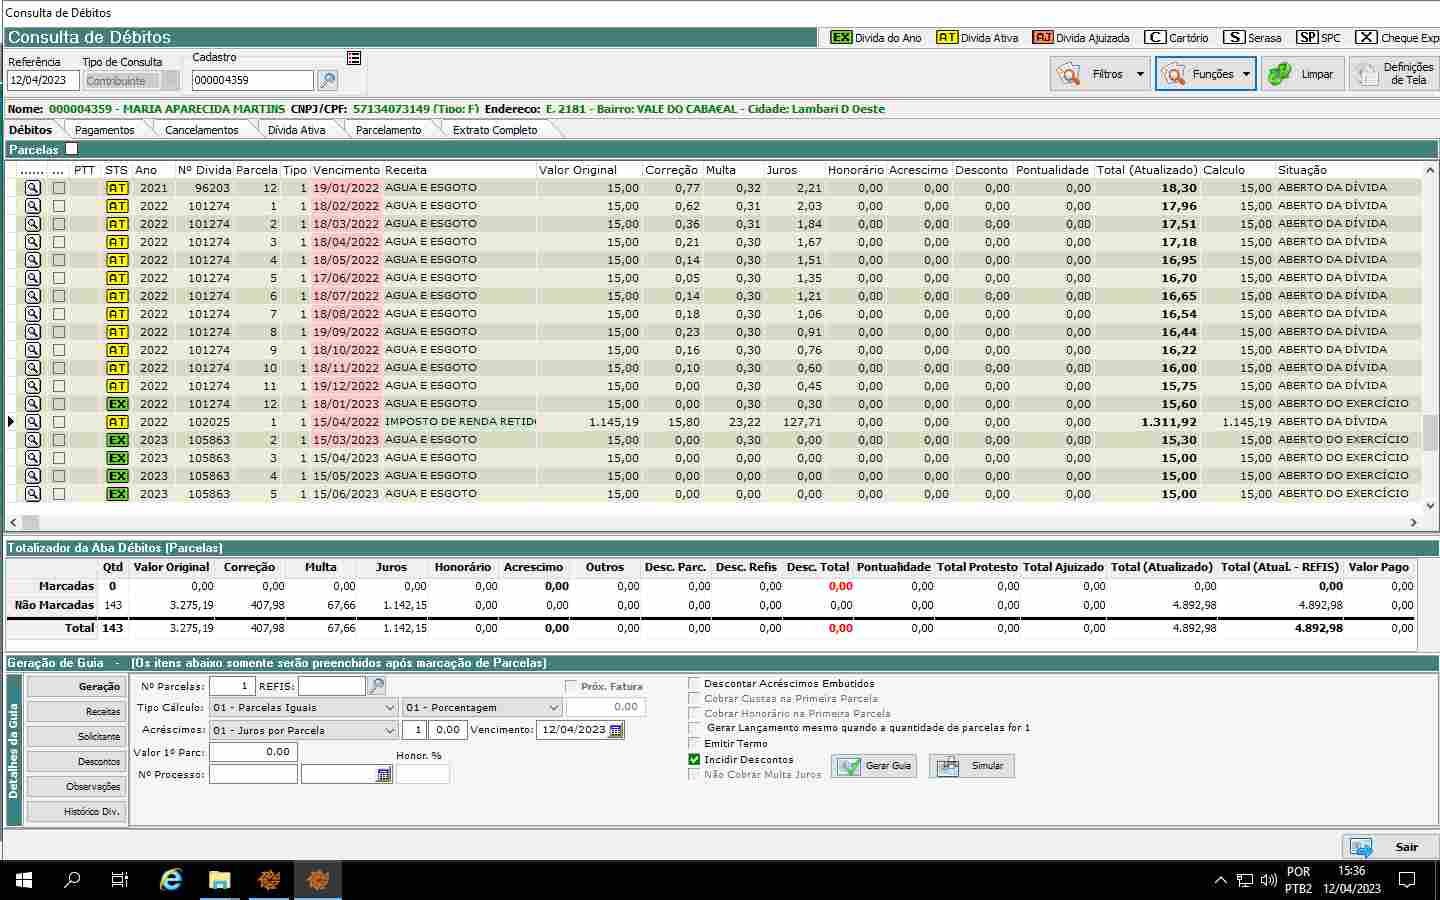Open the Extrato Completo tab
Viewport: 1440px width, 900px height.
tap(494, 130)
